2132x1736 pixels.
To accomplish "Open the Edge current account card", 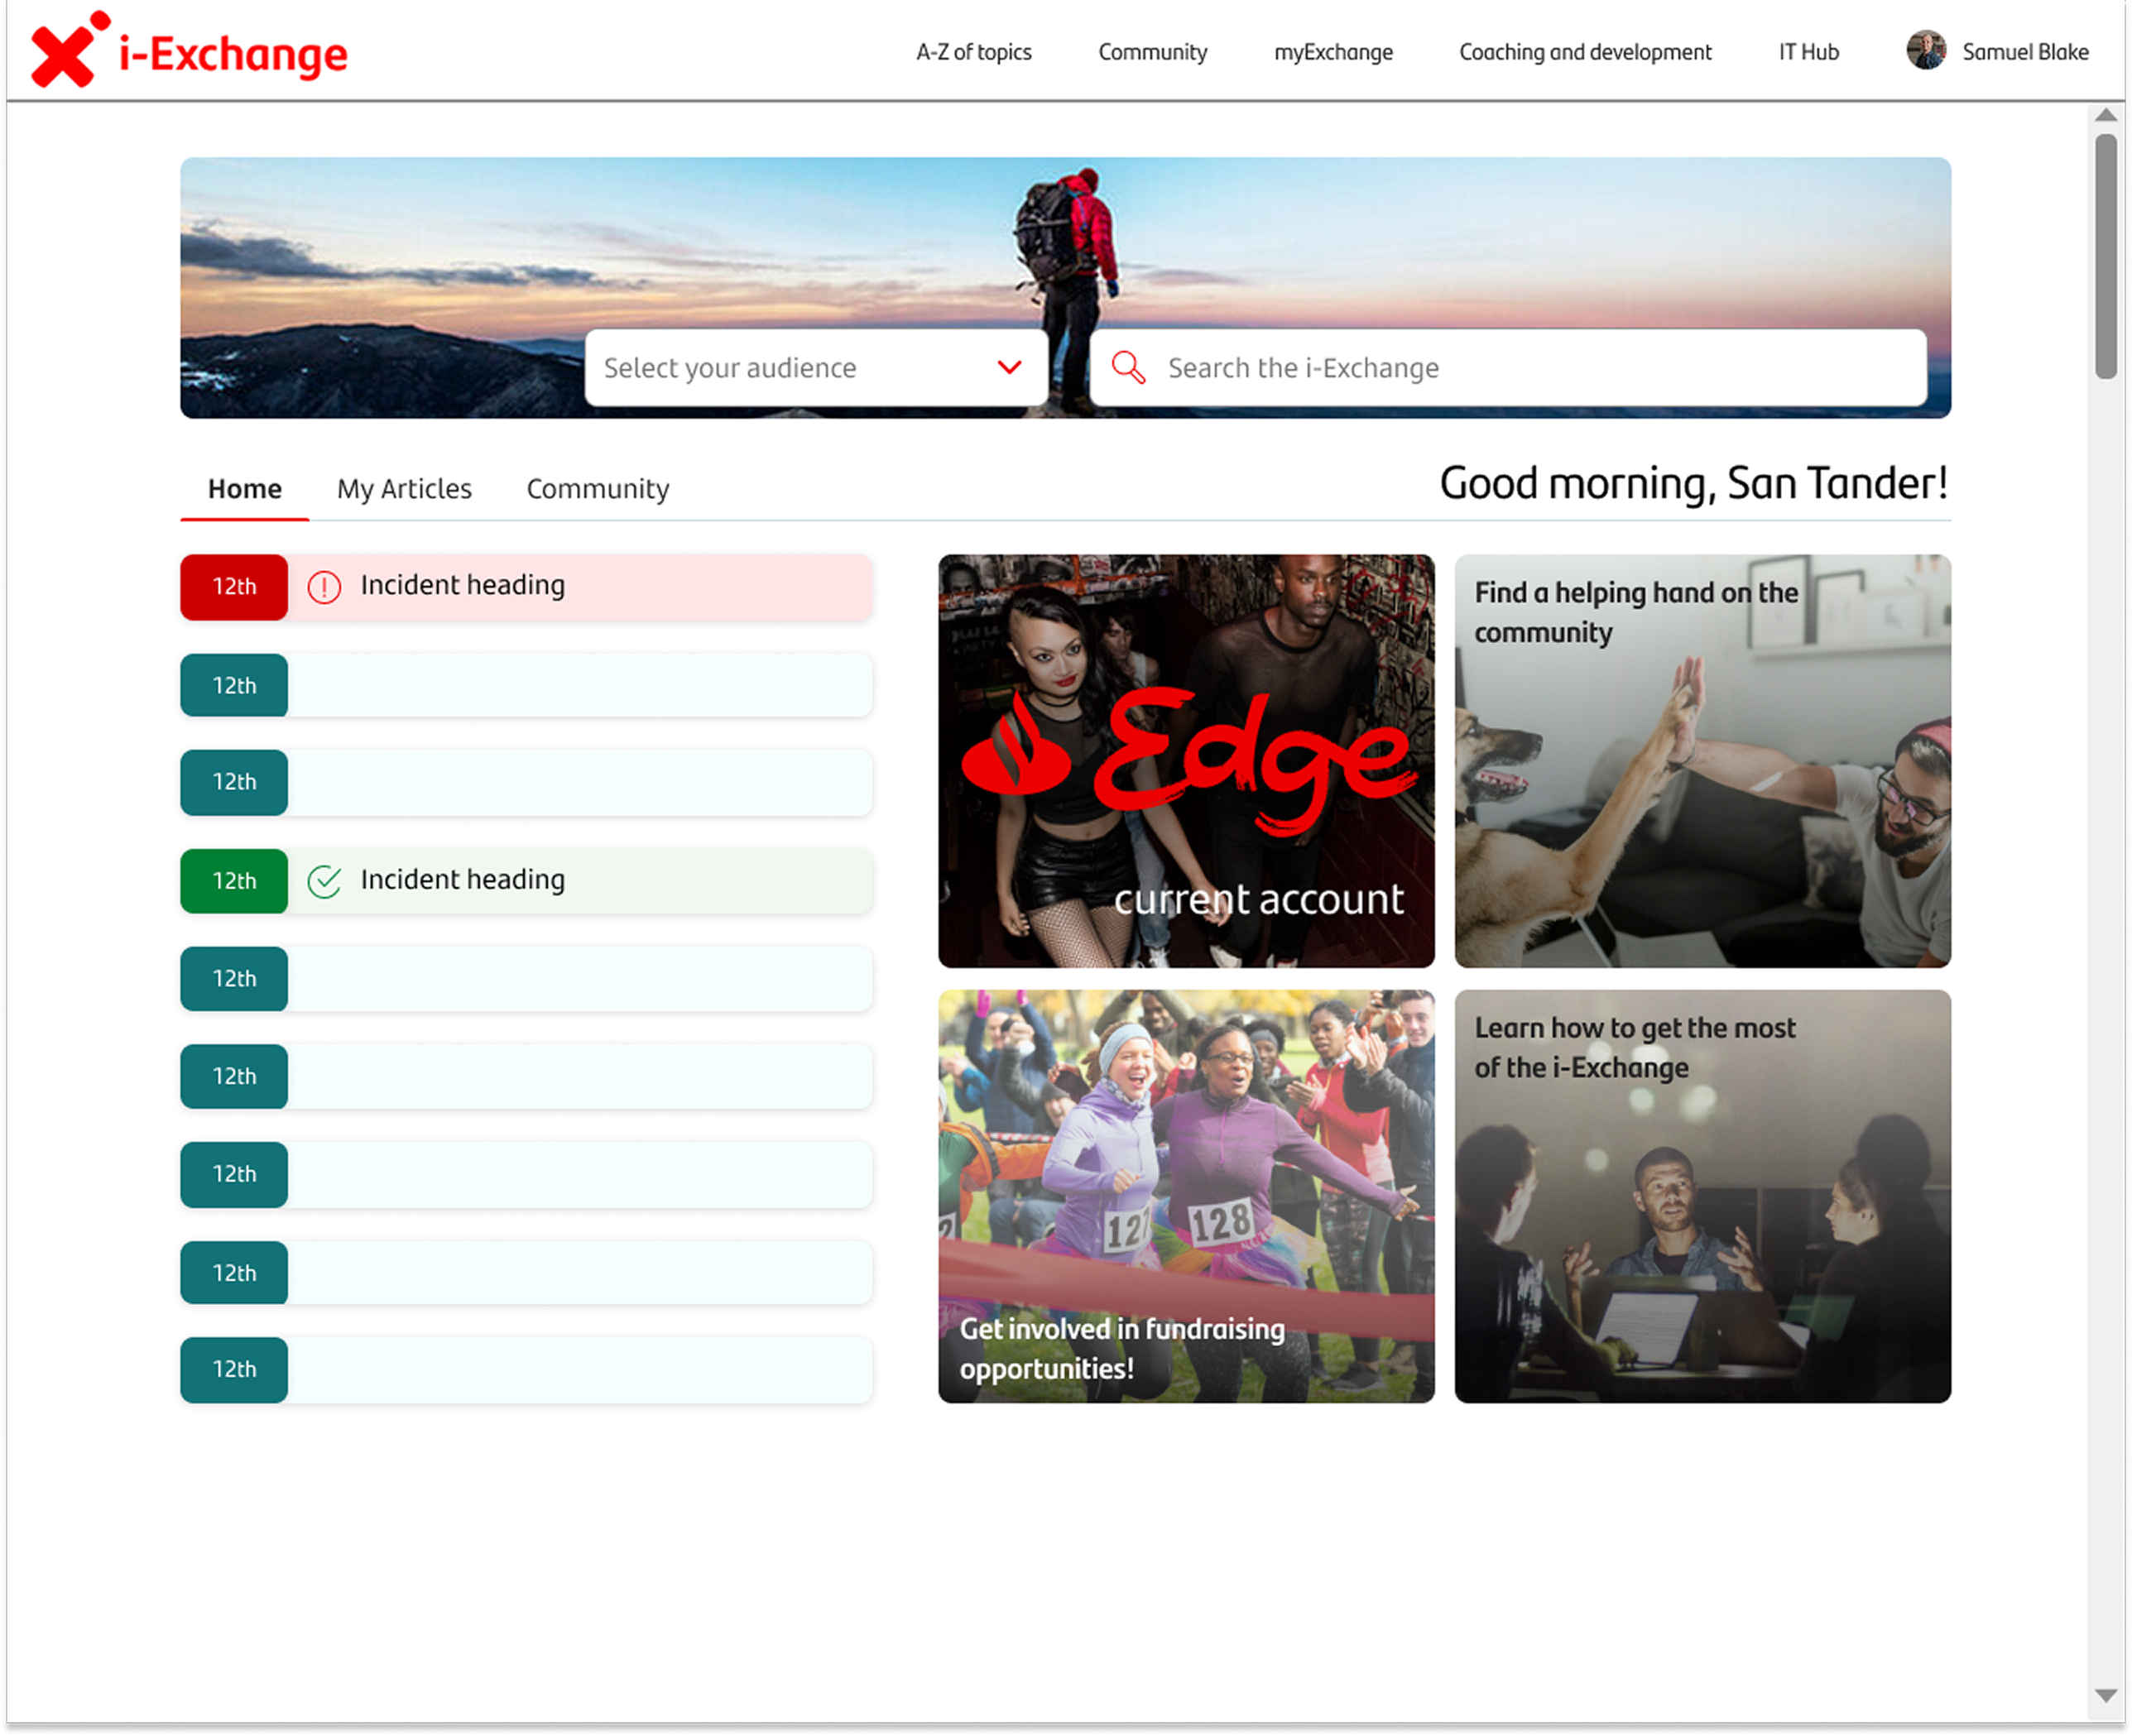I will pos(1186,761).
